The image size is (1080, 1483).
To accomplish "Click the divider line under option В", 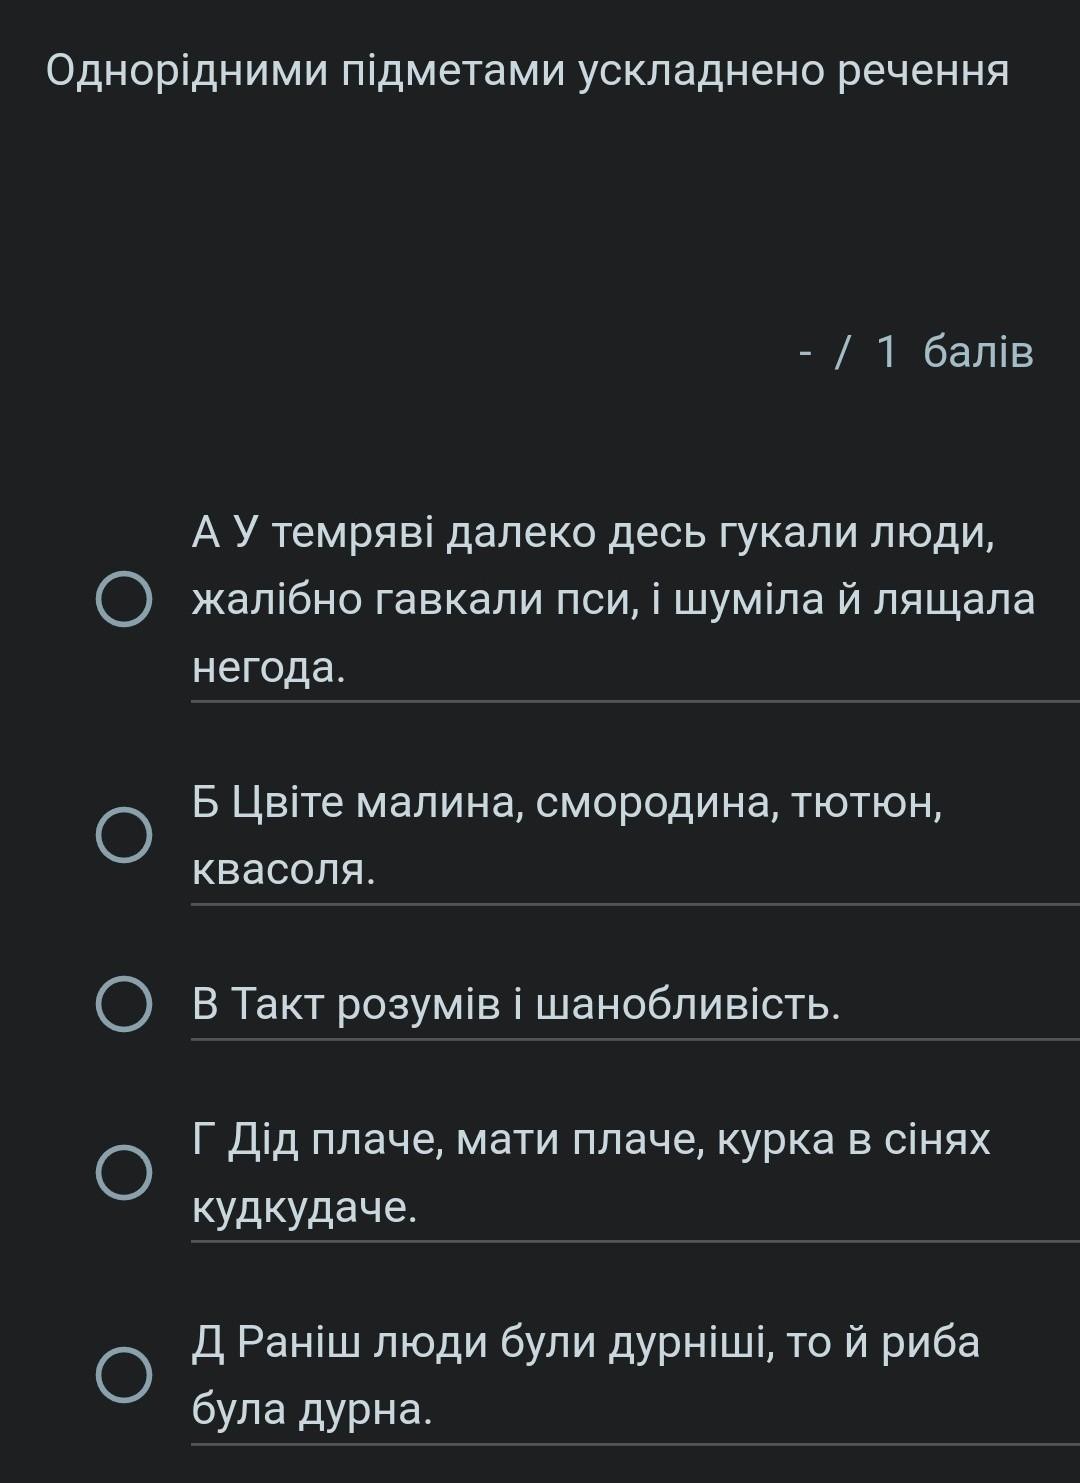I will [635, 1040].
